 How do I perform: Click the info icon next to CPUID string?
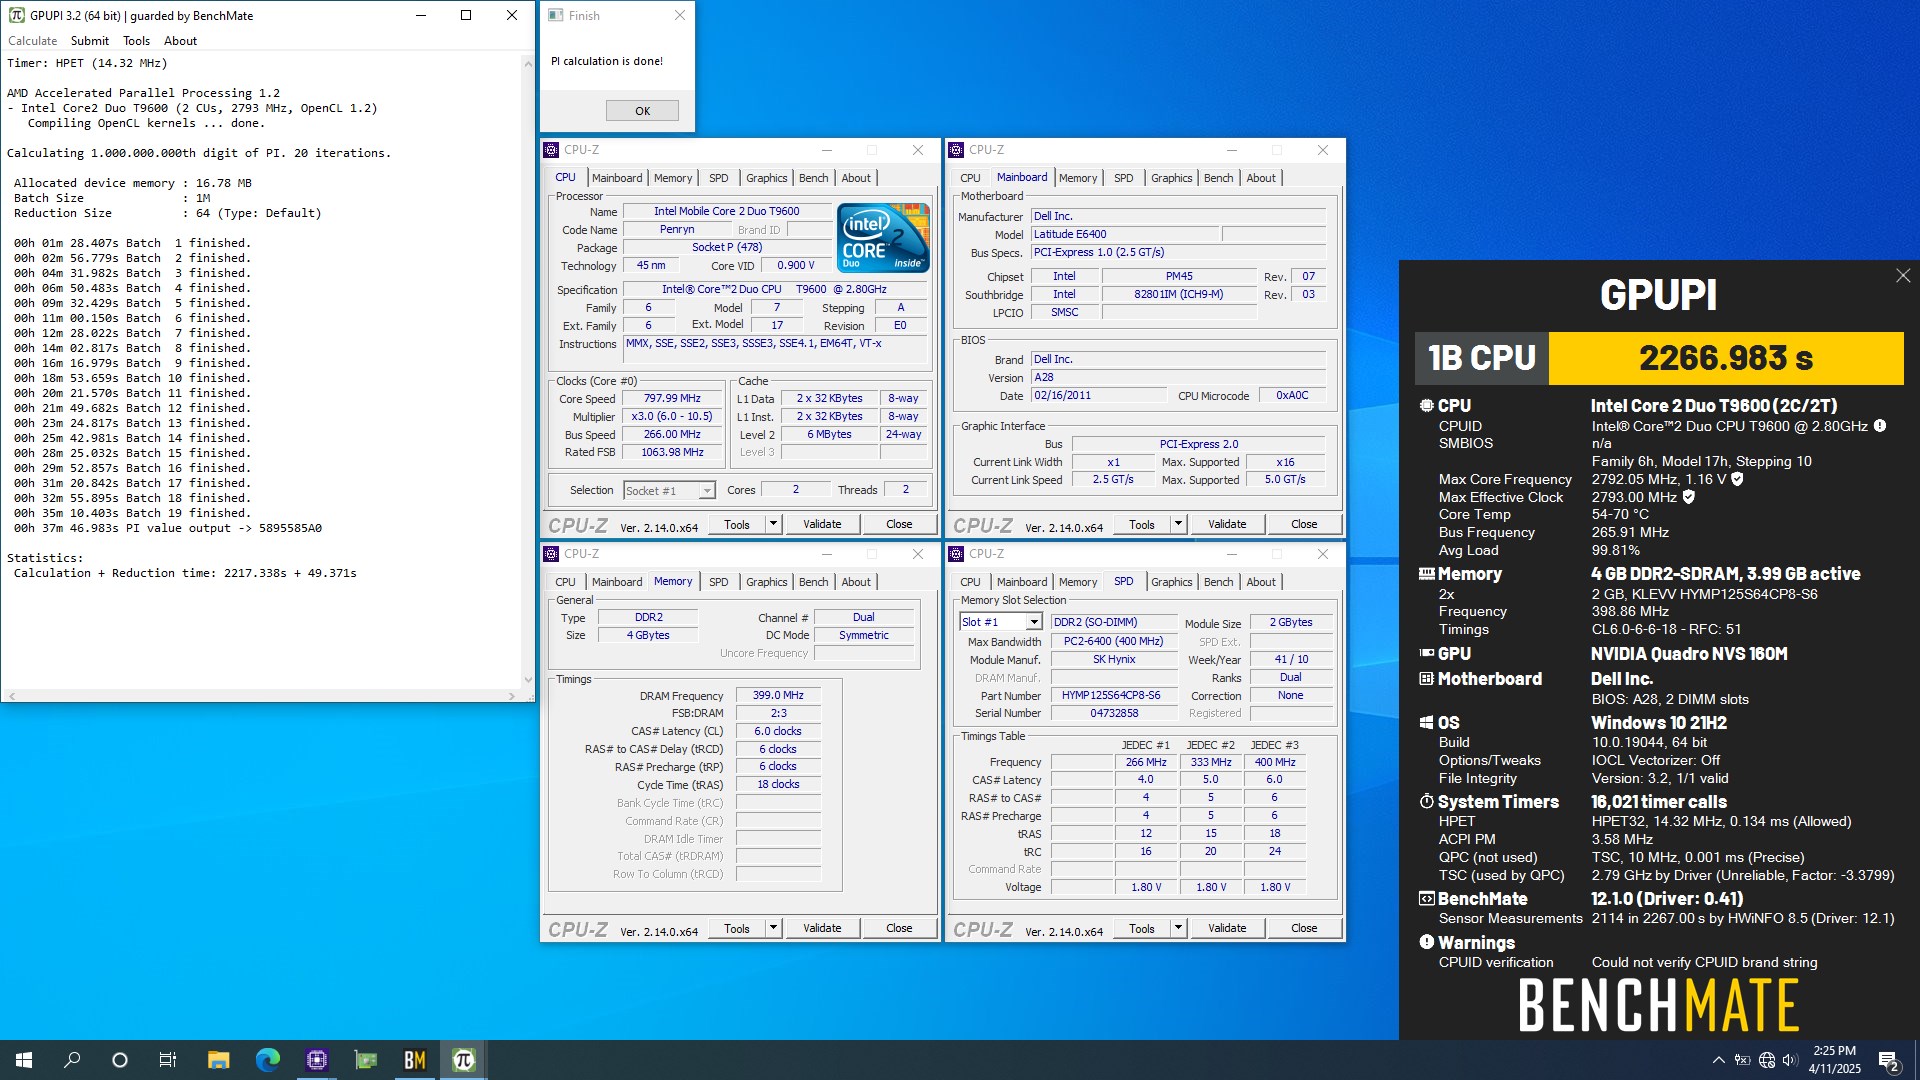[x=1880, y=426]
